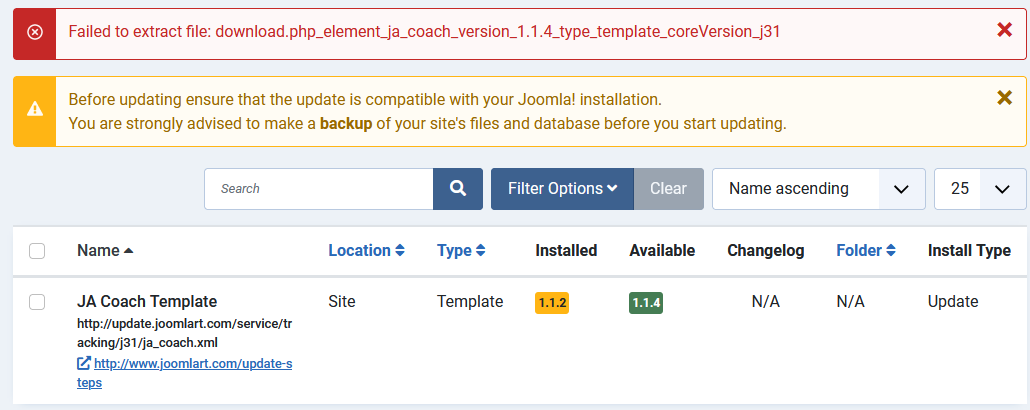The width and height of the screenshot is (1030, 410).
Task: Check the JA Coach Template row checkbox
Action: coord(37,301)
